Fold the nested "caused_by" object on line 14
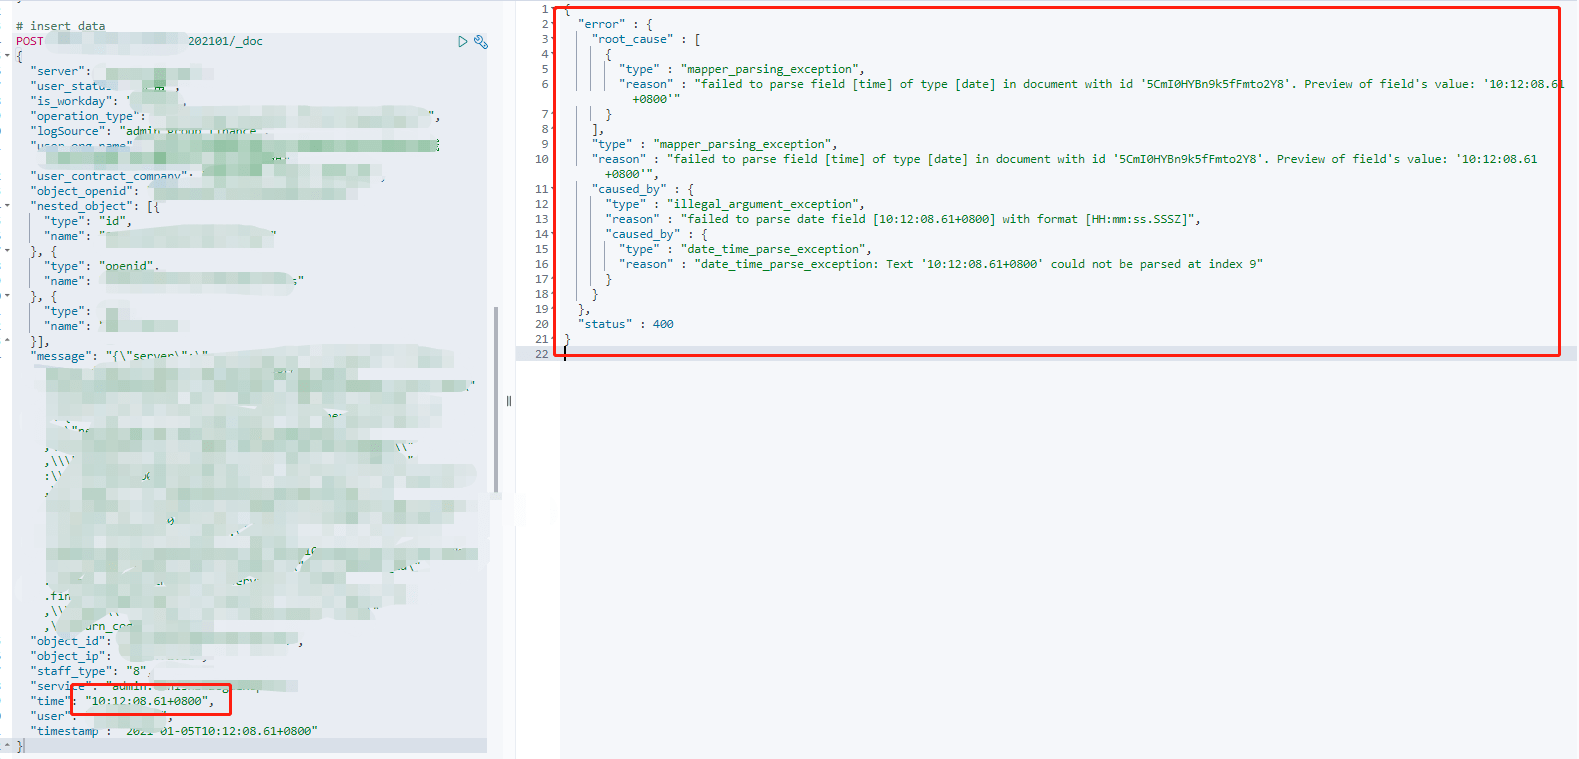Image resolution: width=1579 pixels, height=759 pixels. coord(555,234)
